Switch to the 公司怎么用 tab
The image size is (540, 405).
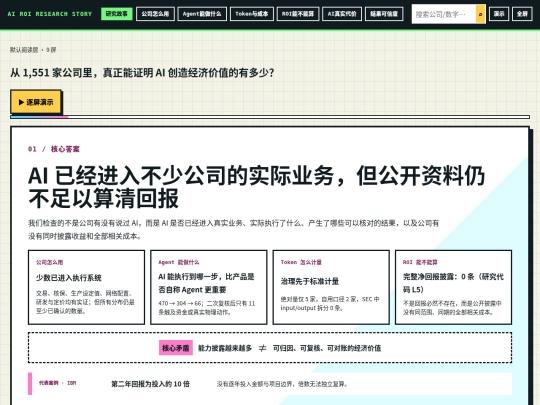click(x=155, y=14)
